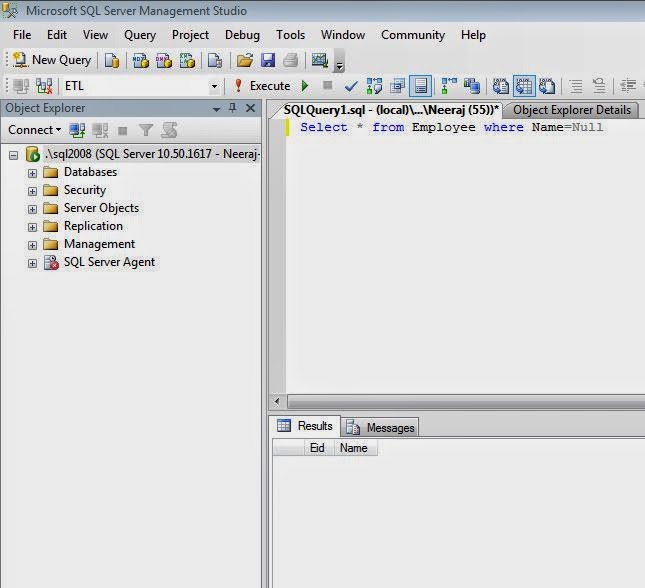The image size is (645, 588).
Task: Click the Analysis Services MDX Query icon
Action: 141,60
